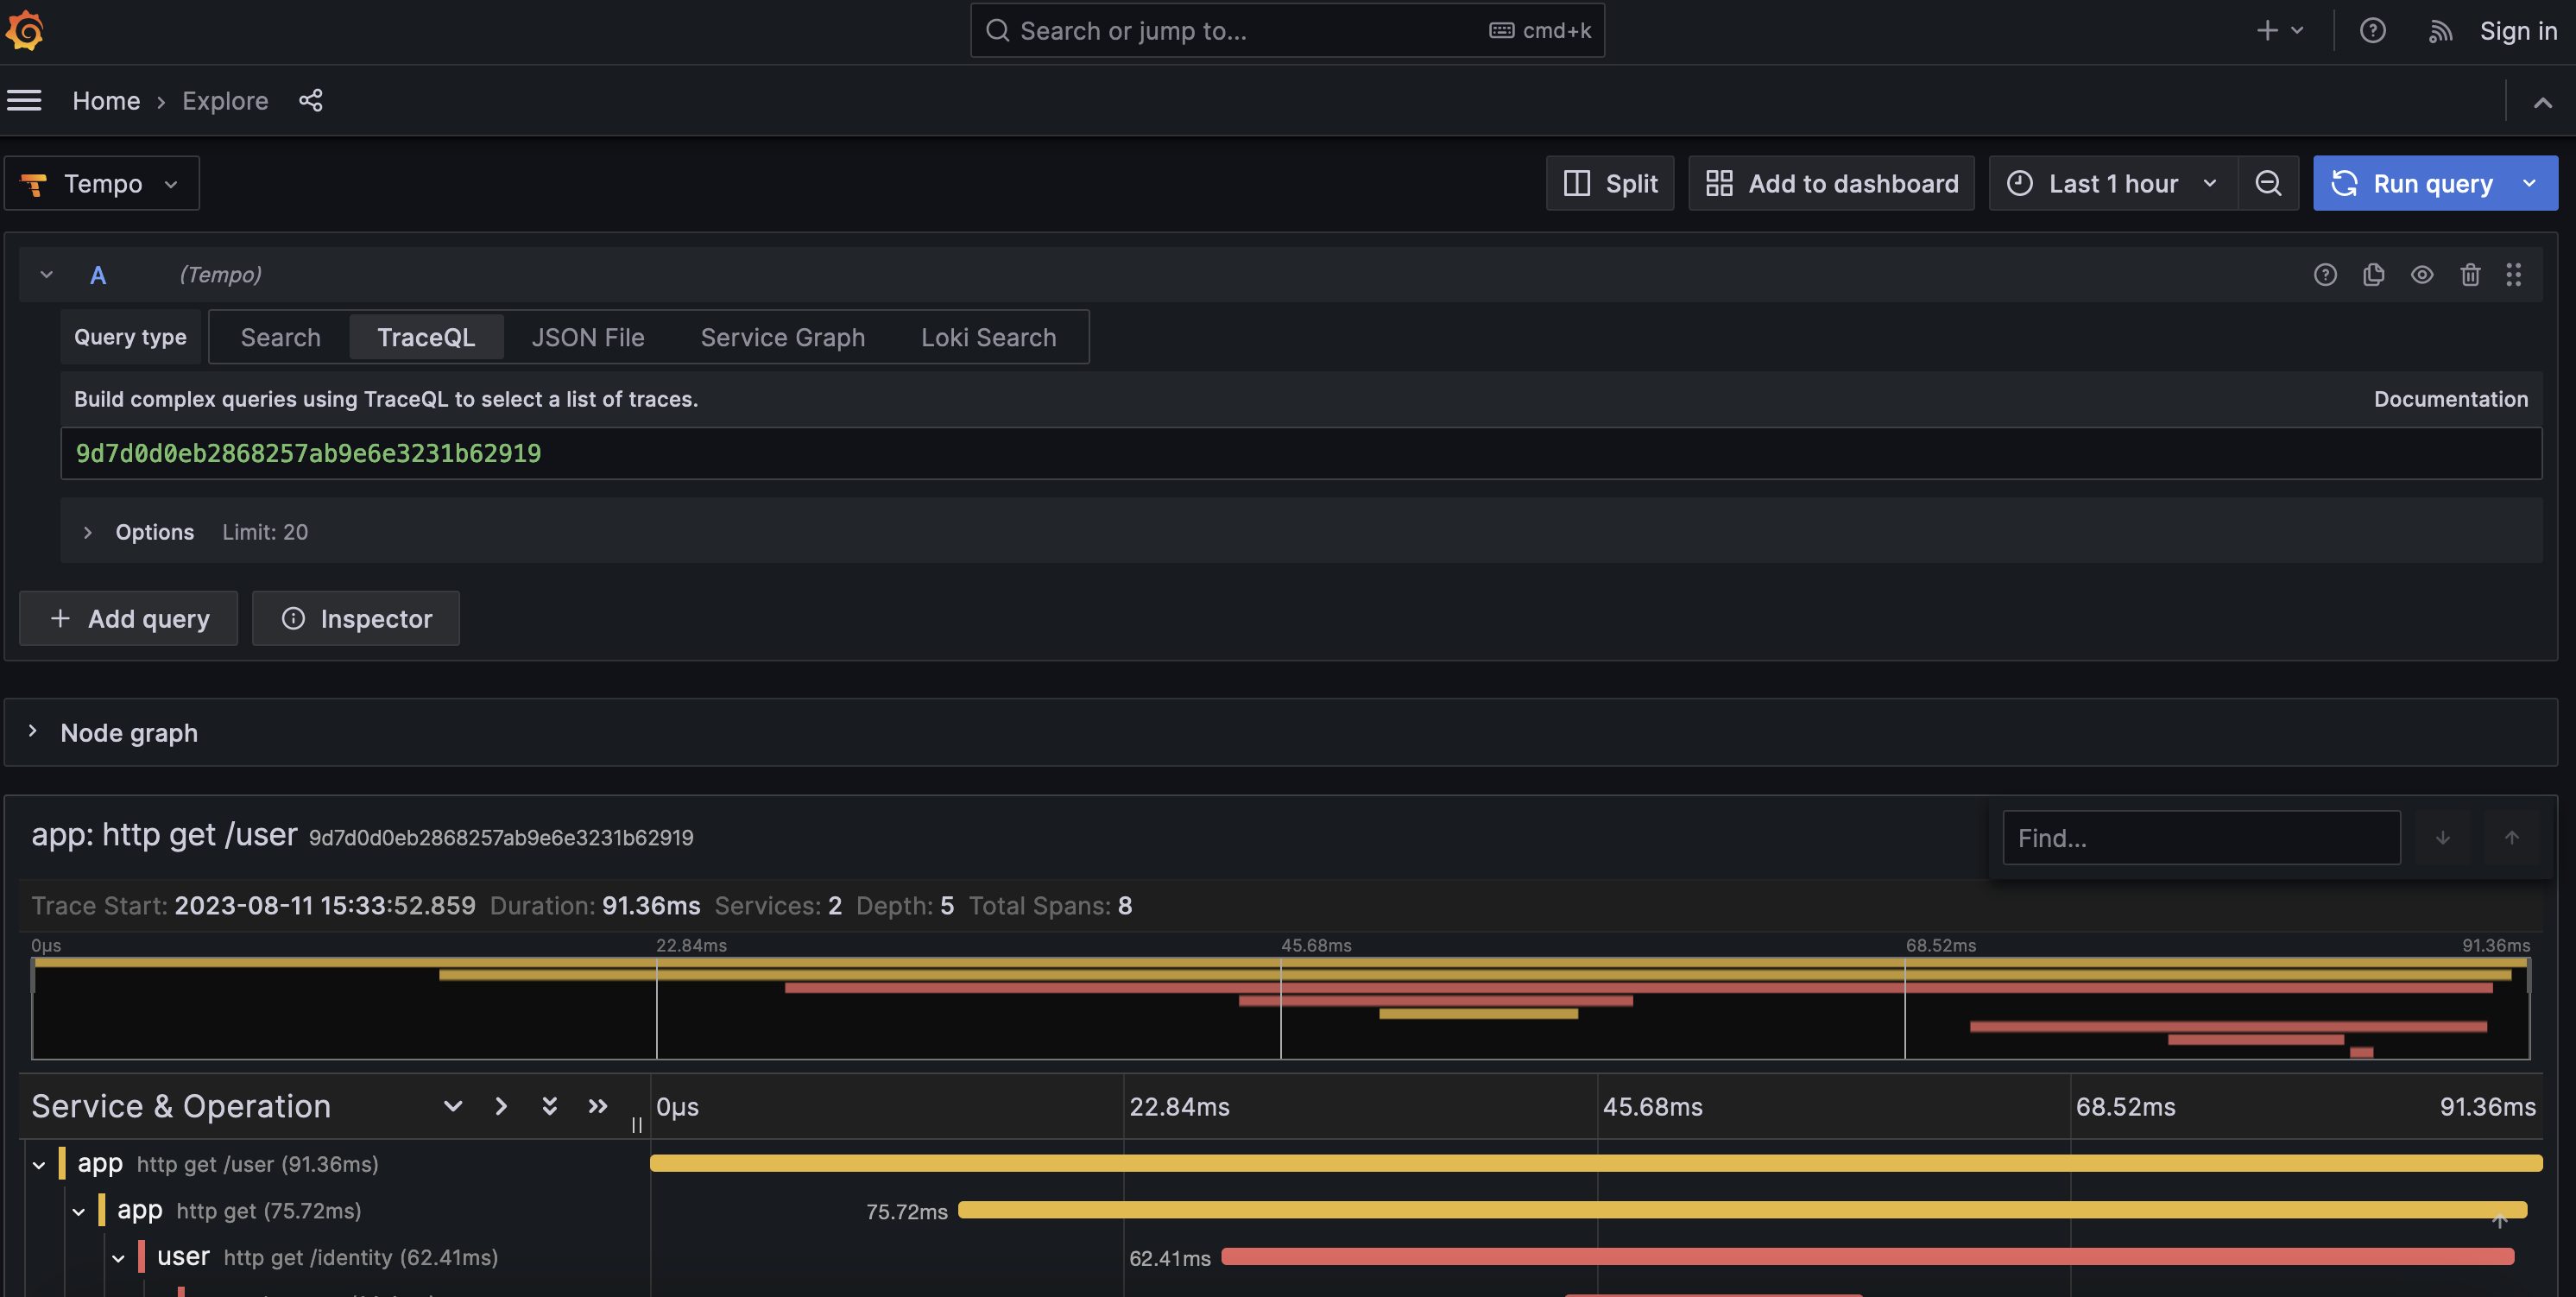Open the dropdown arrow next to plus icon
The image size is (2576, 1297).
(x=2297, y=31)
